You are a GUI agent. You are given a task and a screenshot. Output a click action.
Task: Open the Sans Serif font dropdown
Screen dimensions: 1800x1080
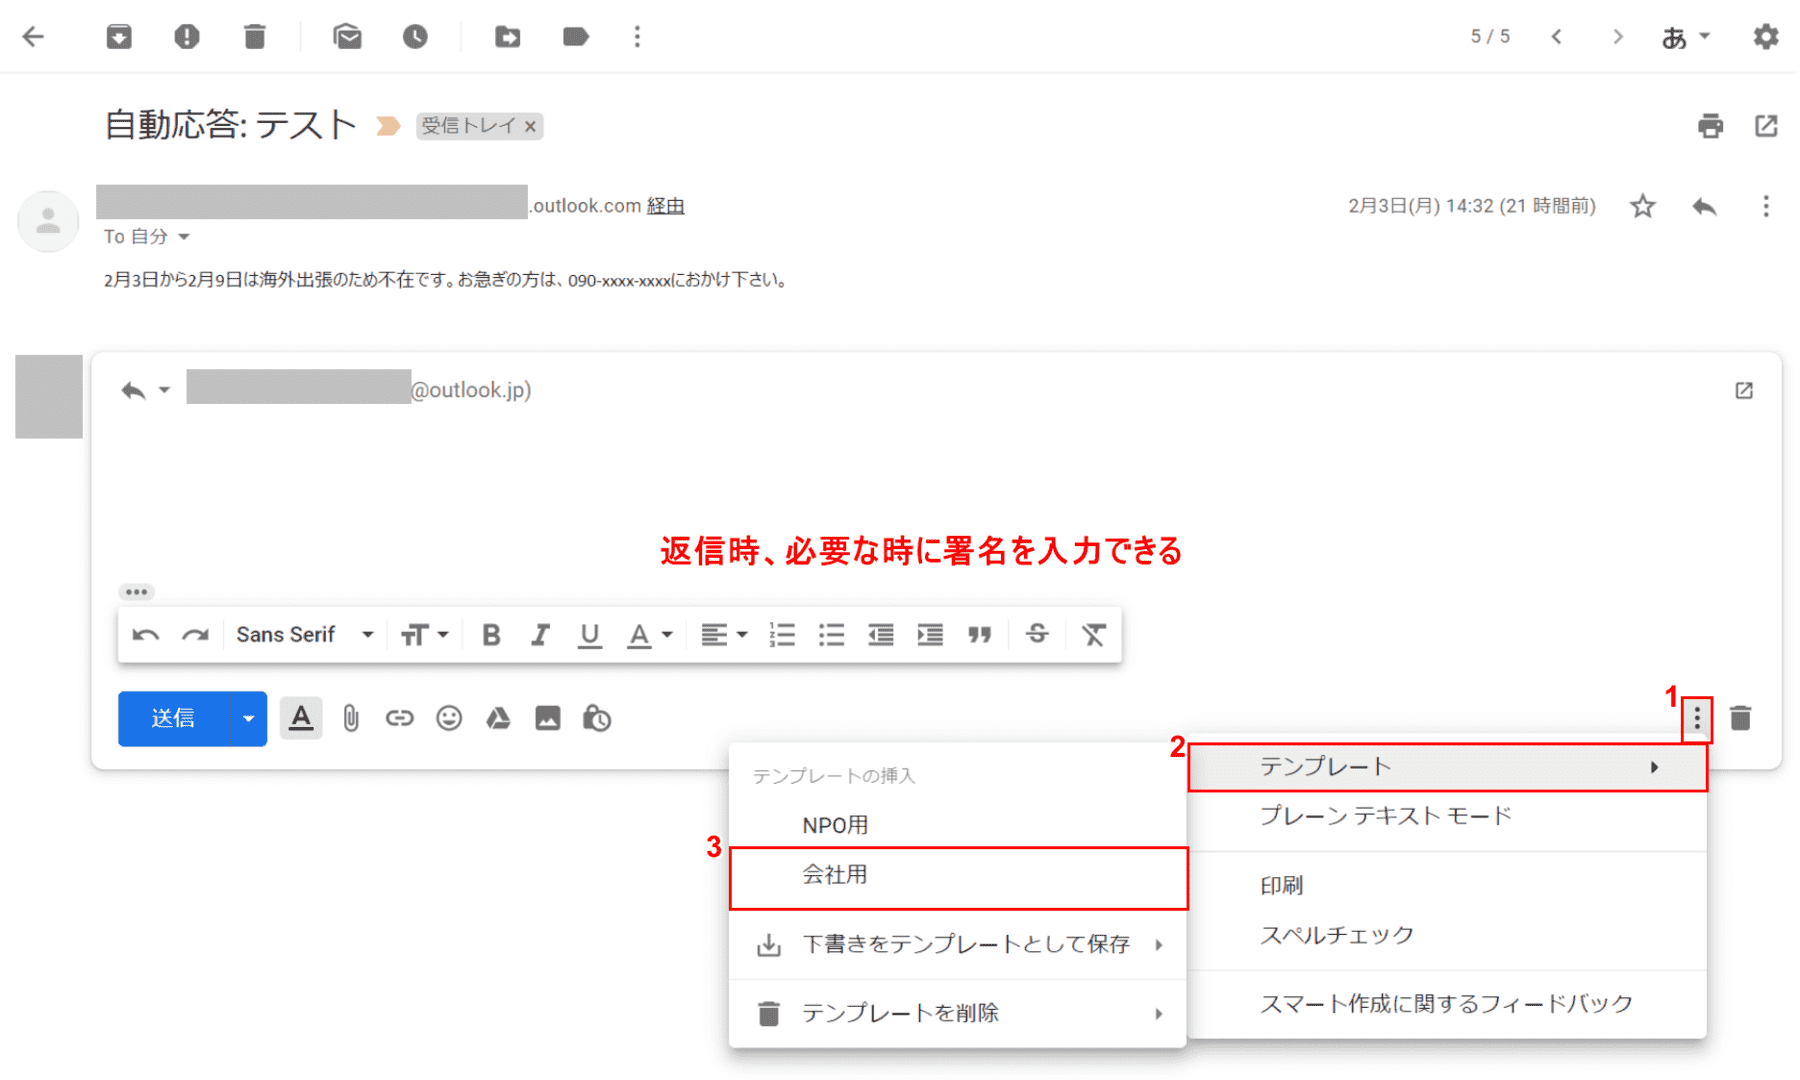pos(305,635)
